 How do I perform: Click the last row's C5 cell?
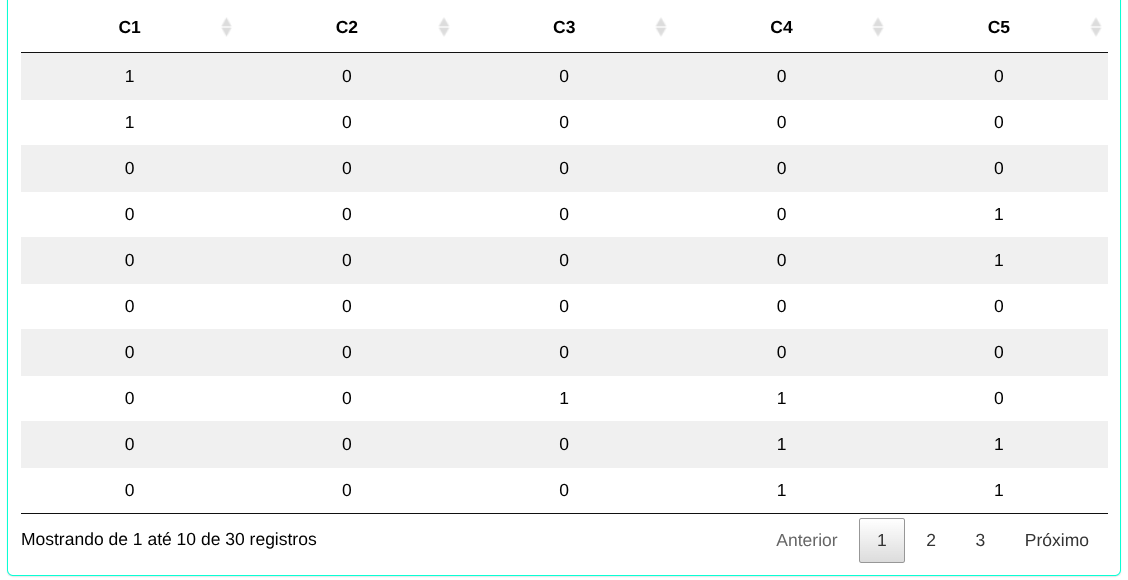point(998,490)
